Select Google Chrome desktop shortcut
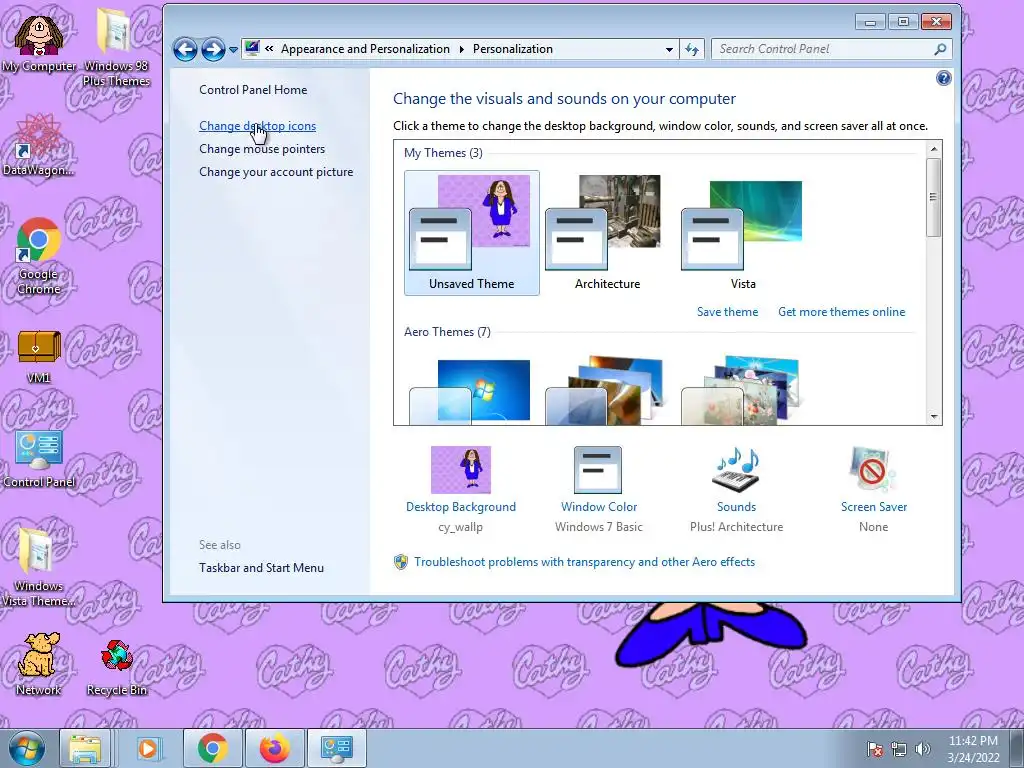The width and height of the screenshot is (1024, 768). coord(39,256)
